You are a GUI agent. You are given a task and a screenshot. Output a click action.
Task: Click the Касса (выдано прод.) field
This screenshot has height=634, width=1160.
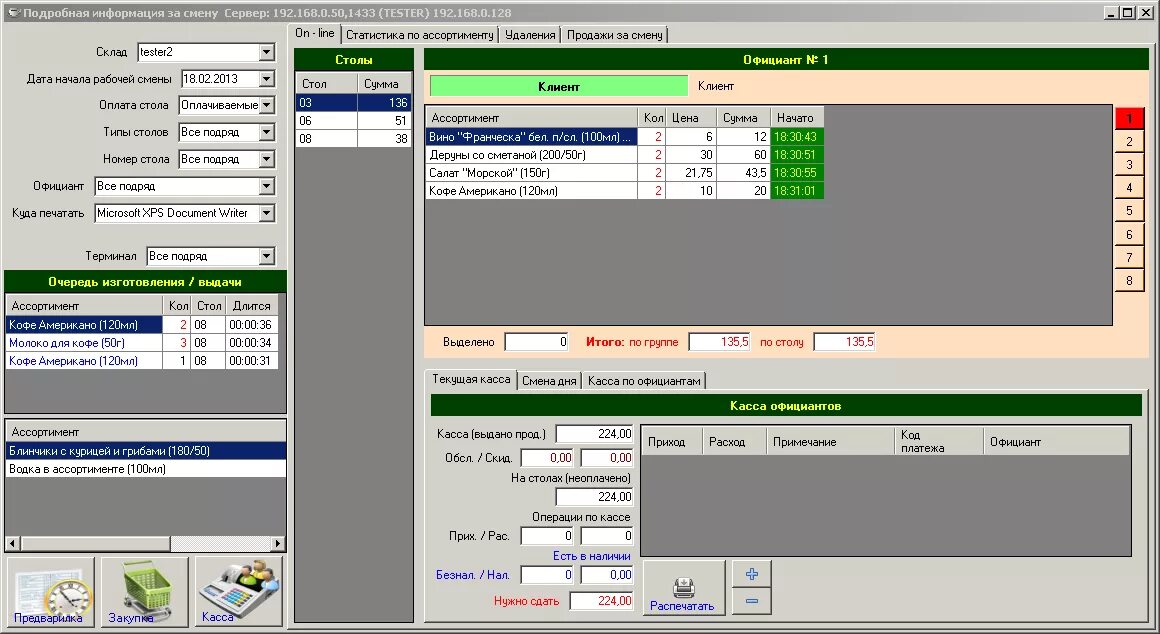594,434
